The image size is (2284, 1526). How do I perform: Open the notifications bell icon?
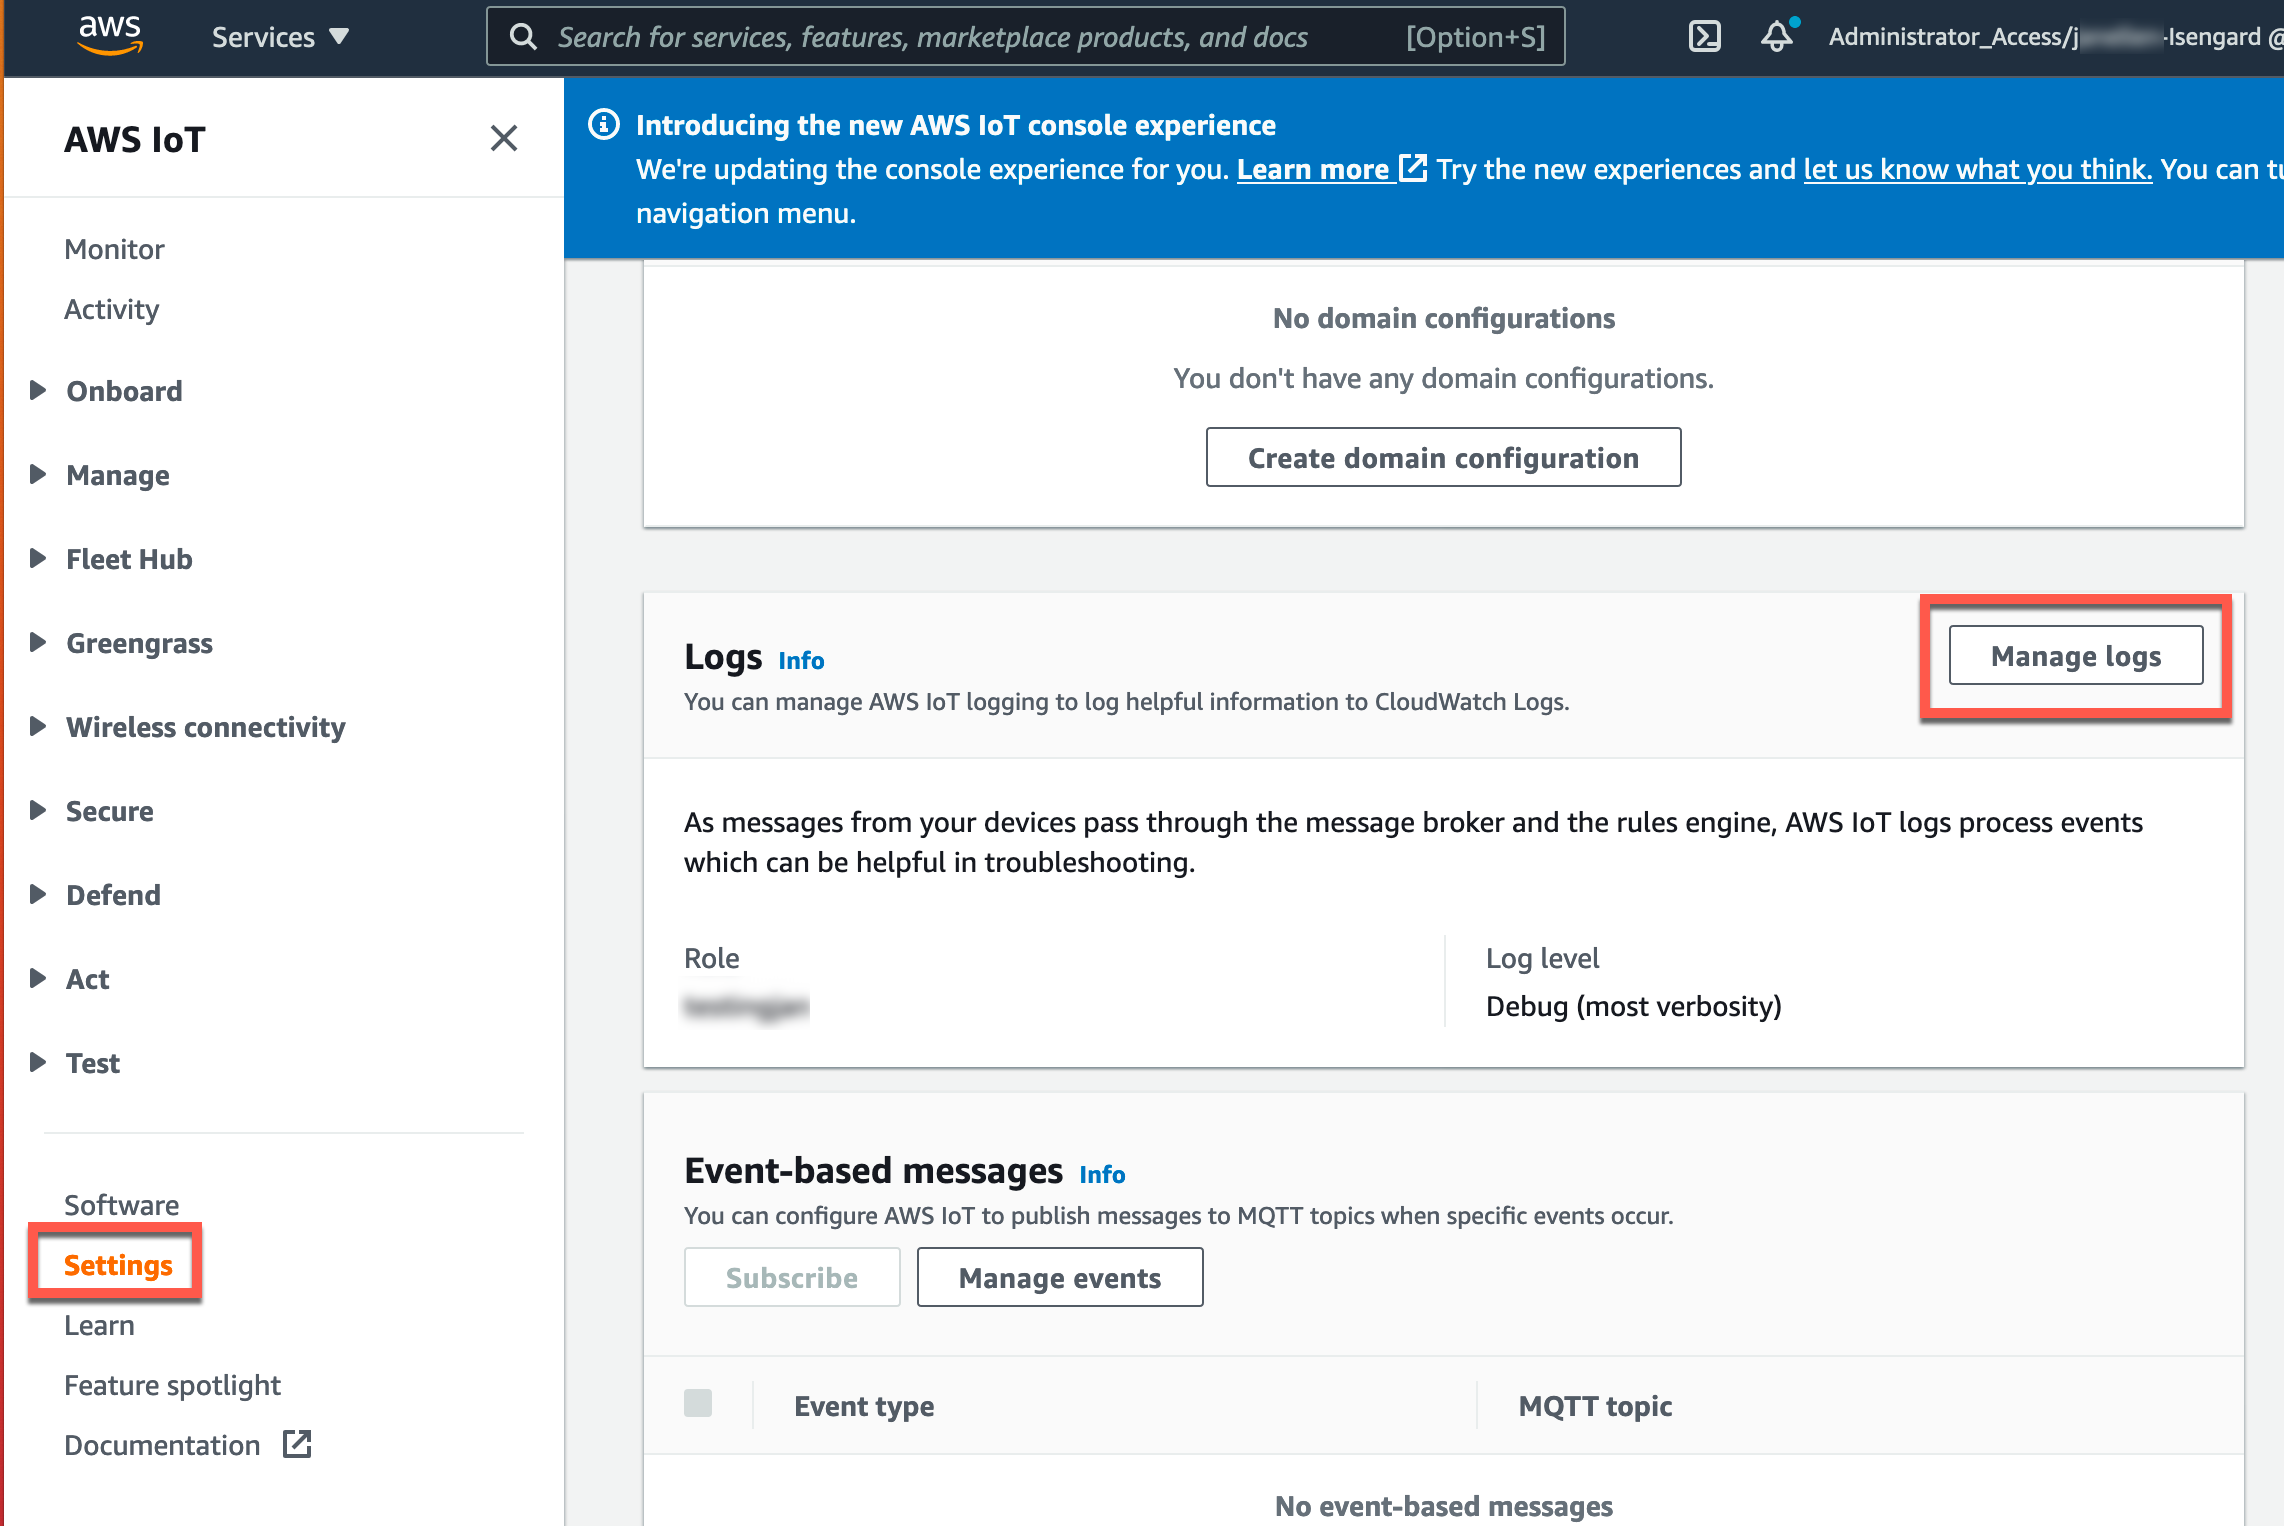1778,36
